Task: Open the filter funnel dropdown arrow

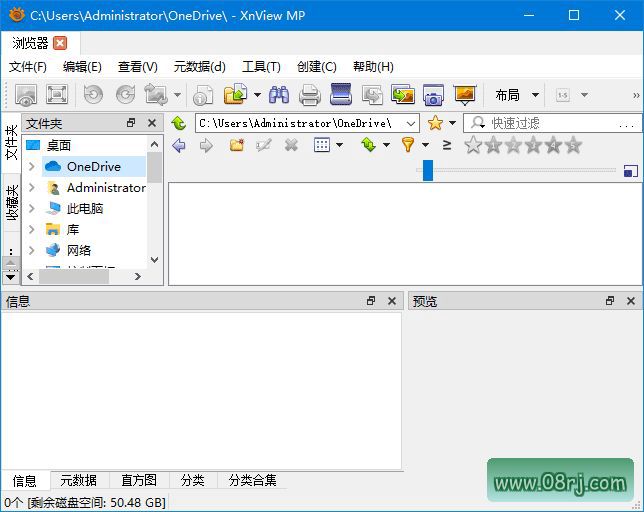Action: (x=426, y=145)
